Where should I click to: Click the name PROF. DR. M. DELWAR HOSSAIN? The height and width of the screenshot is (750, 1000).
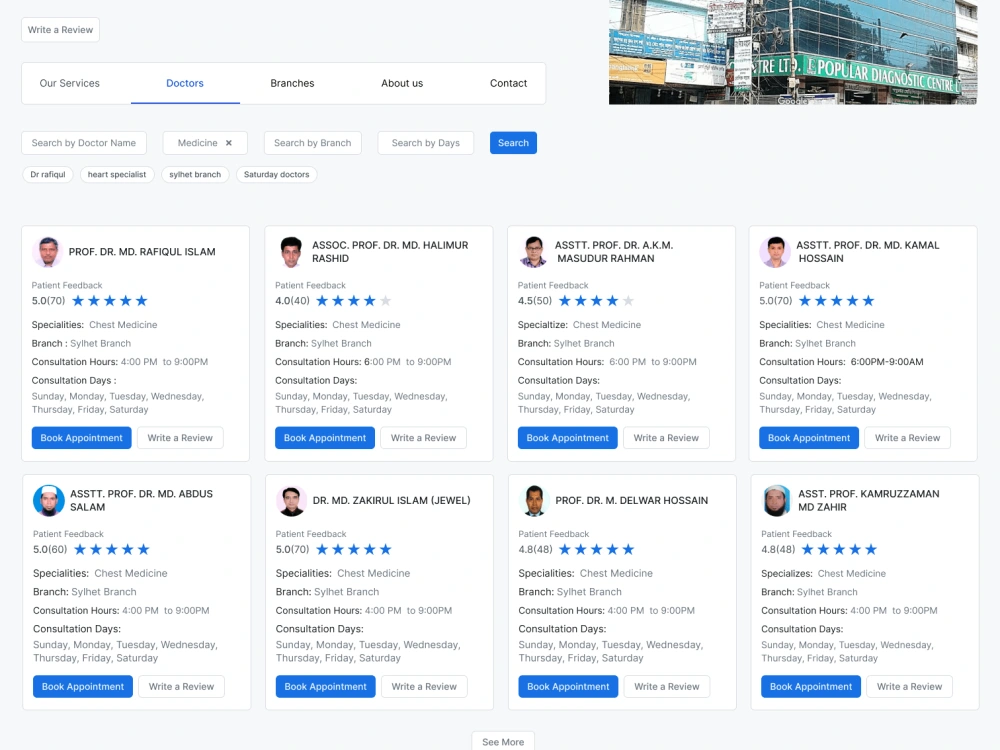(x=631, y=501)
